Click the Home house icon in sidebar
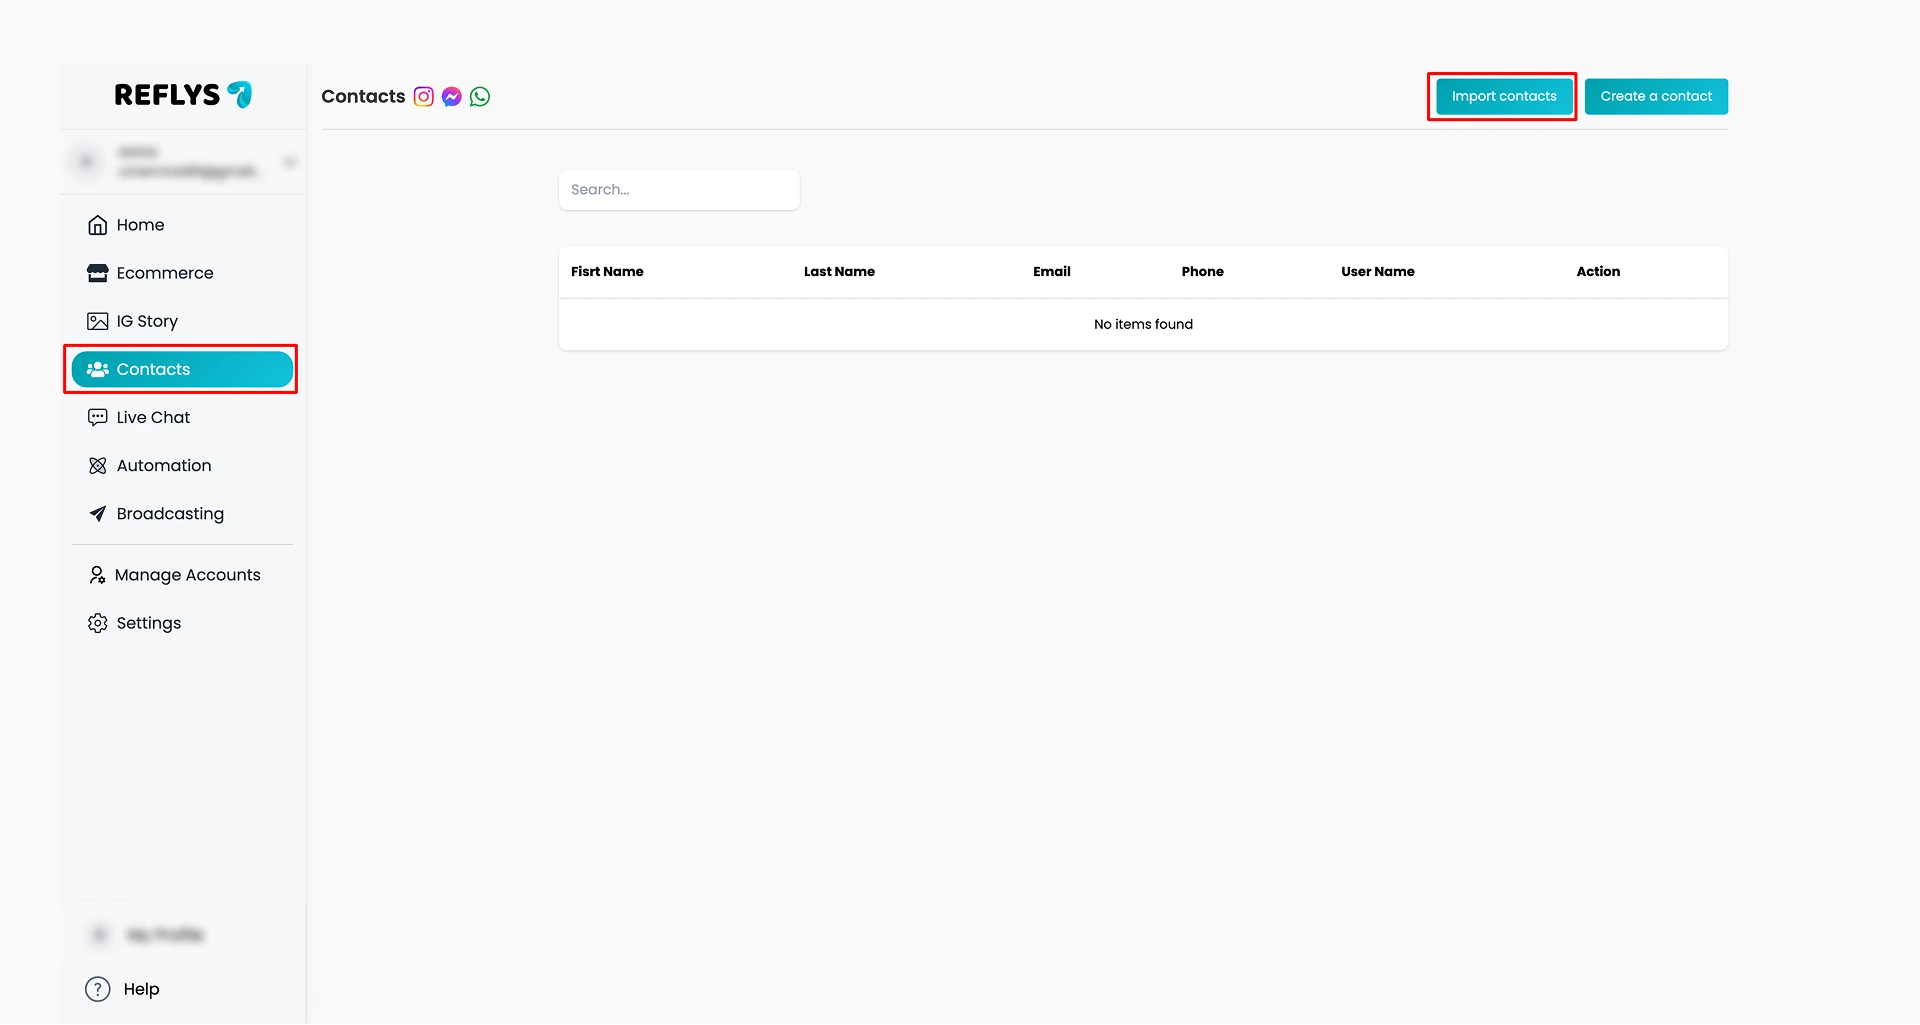The image size is (1920, 1025). tap(98, 225)
